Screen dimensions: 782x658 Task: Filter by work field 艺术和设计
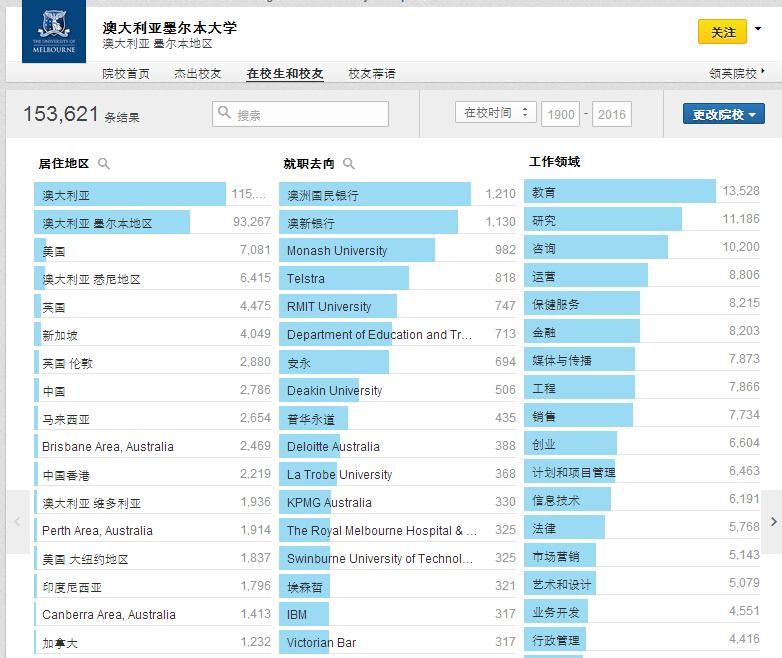pos(642,583)
